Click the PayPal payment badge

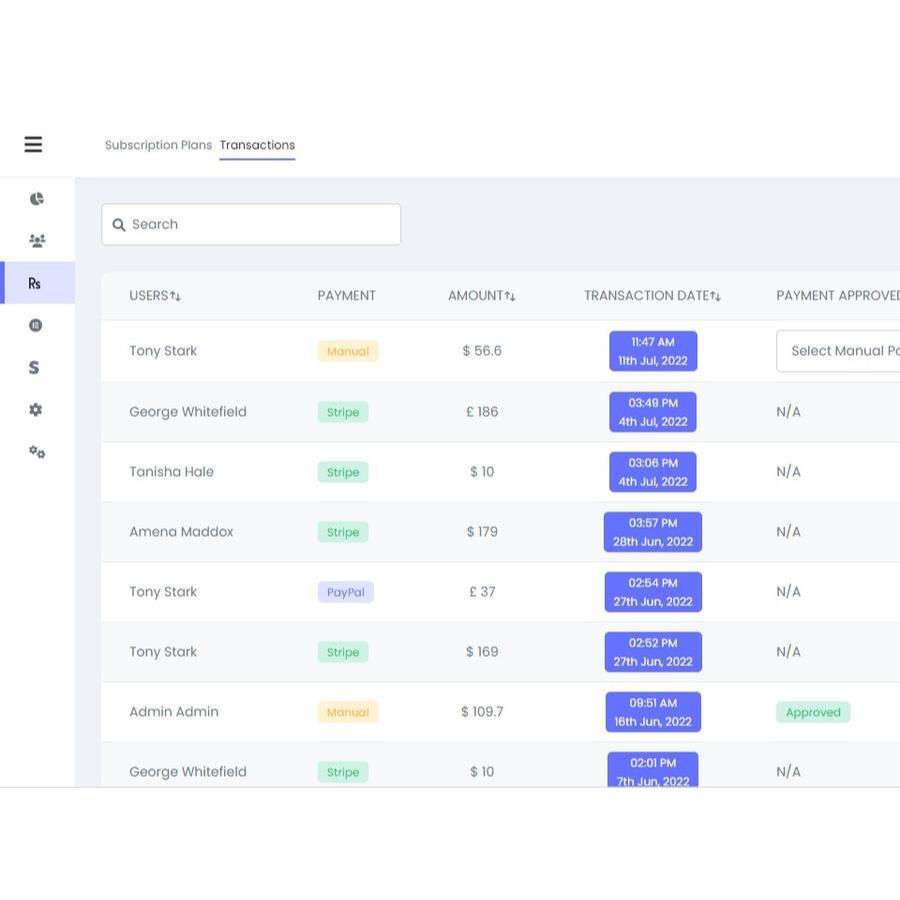tap(346, 592)
